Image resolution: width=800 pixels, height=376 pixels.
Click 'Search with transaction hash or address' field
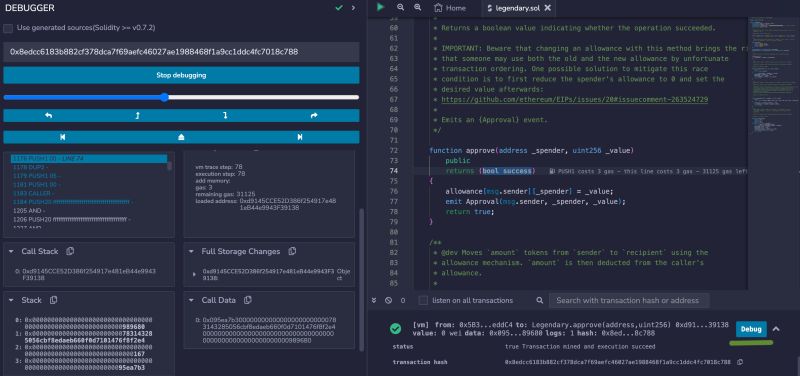click(x=629, y=300)
